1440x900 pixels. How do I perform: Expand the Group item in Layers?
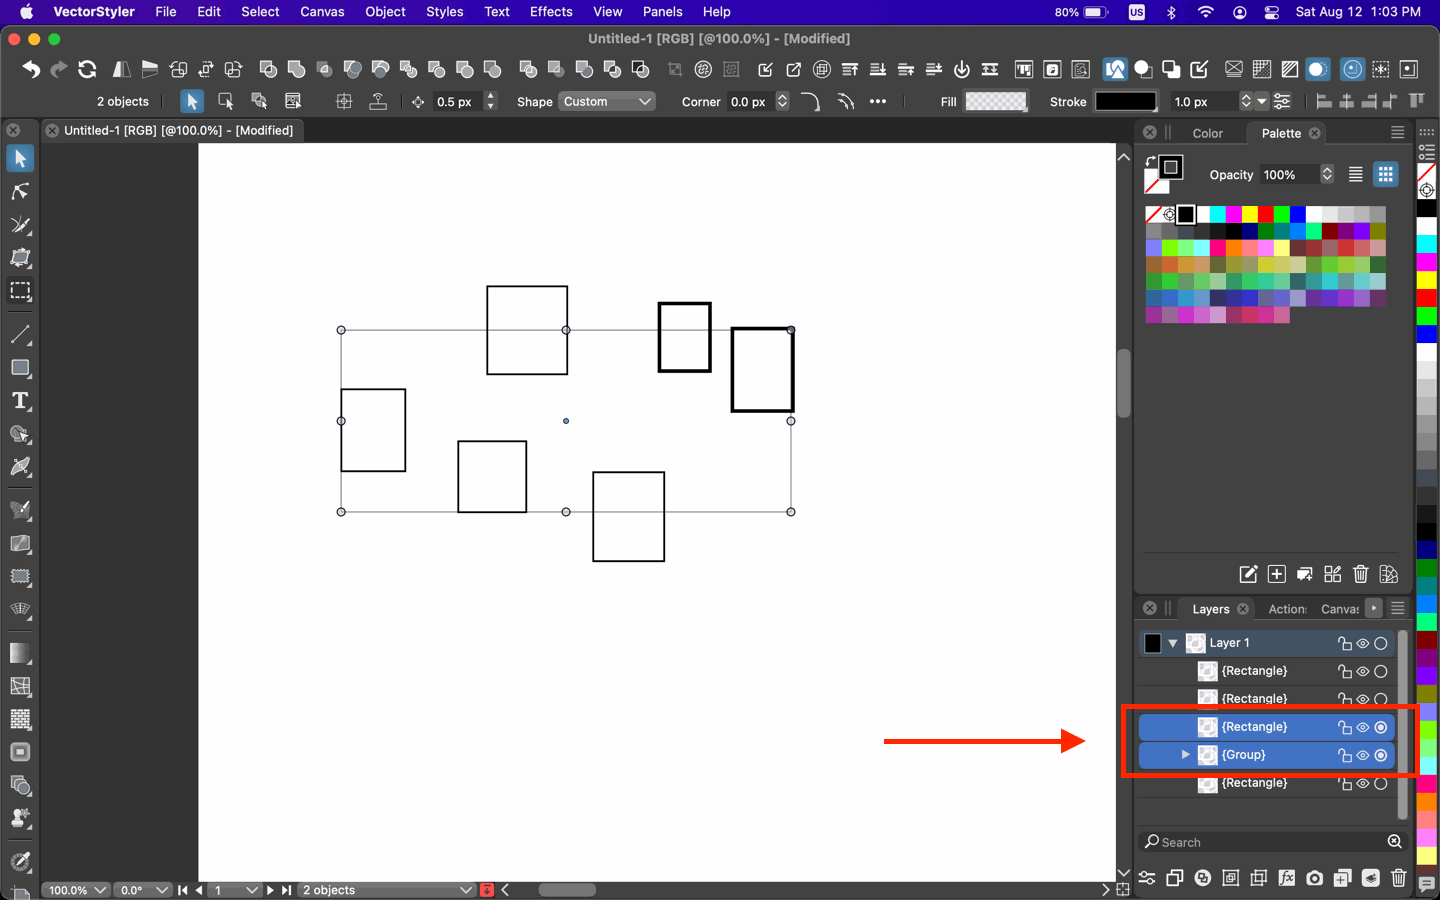1185,755
